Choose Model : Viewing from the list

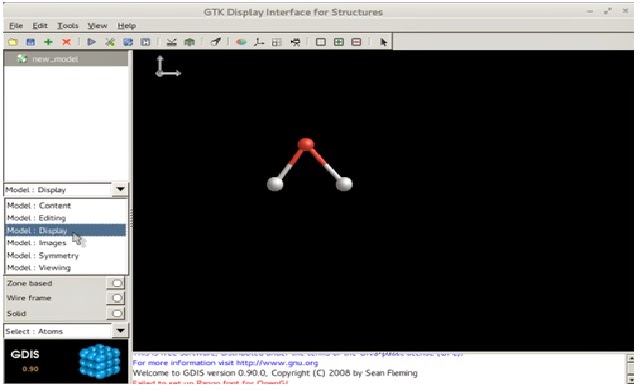tap(66, 268)
